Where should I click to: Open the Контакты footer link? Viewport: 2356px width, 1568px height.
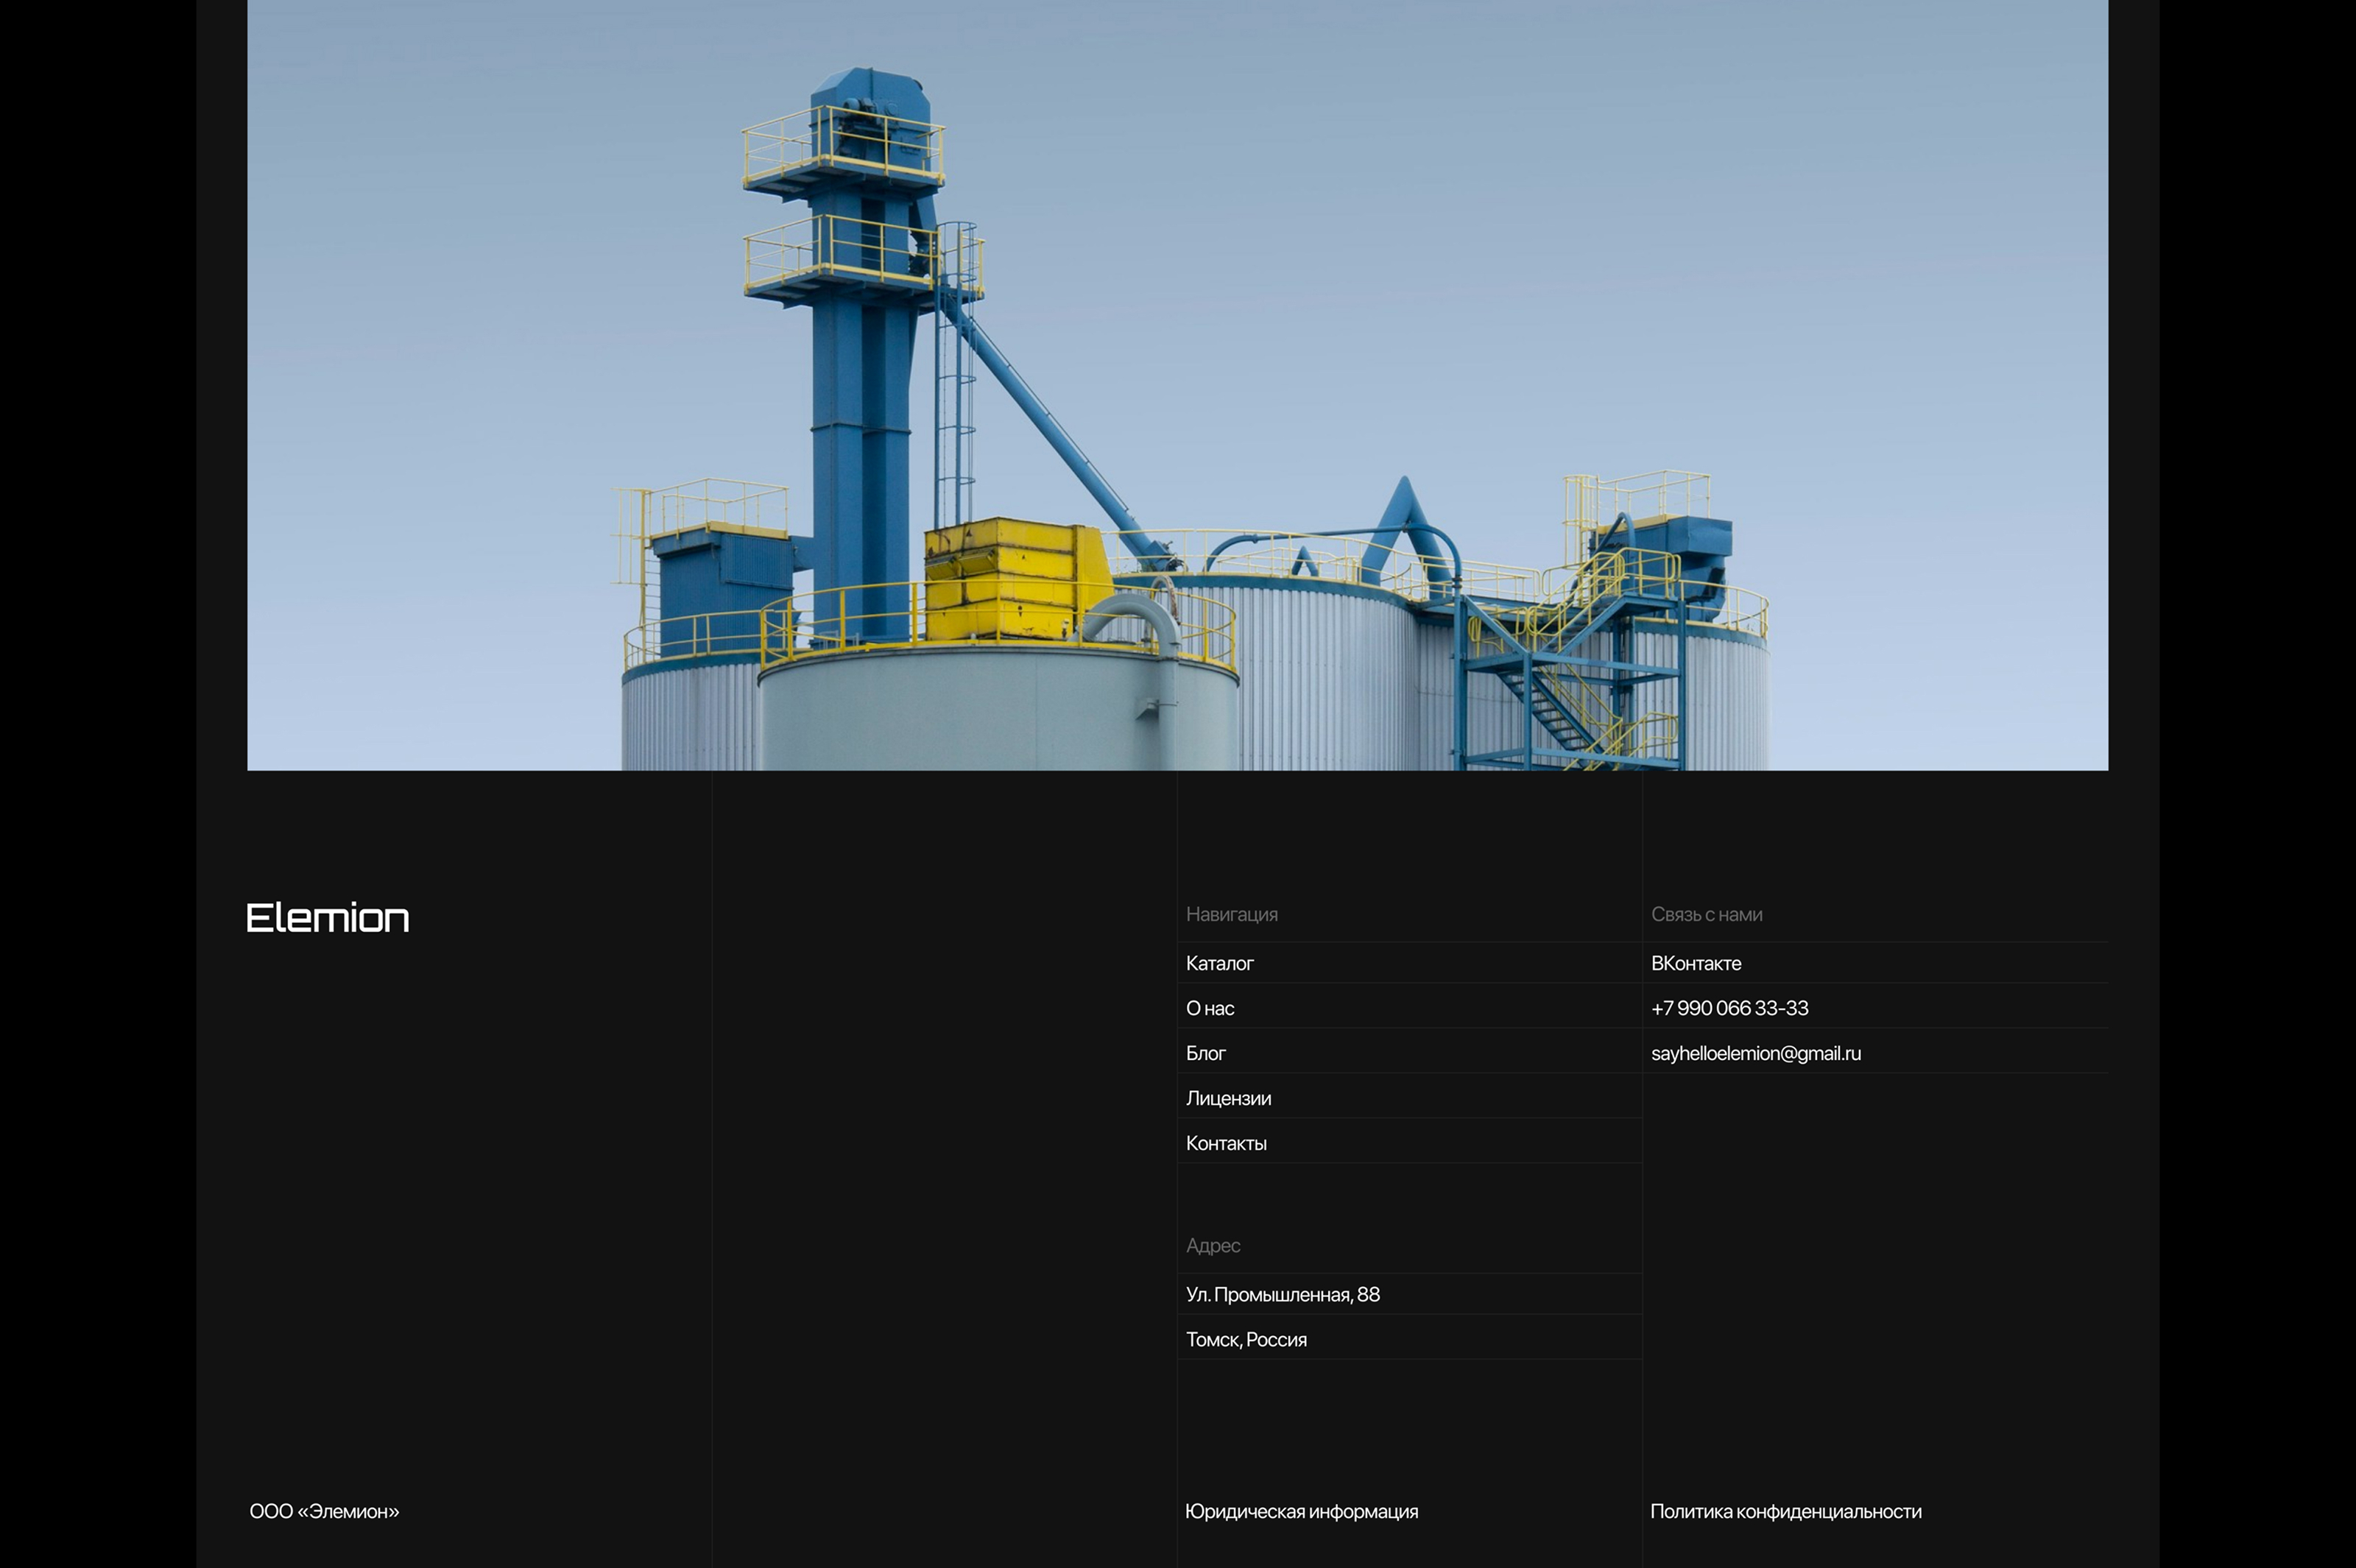click(x=1226, y=1143)
